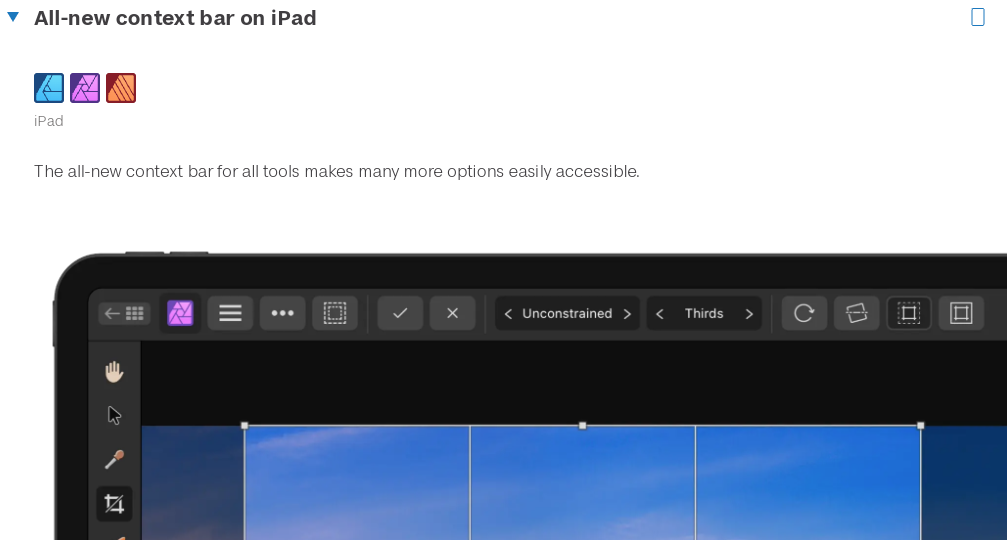Viewport: 1007px width, 540px height.
Task: Click the top-right crop handle
Action: coord(920,426)
